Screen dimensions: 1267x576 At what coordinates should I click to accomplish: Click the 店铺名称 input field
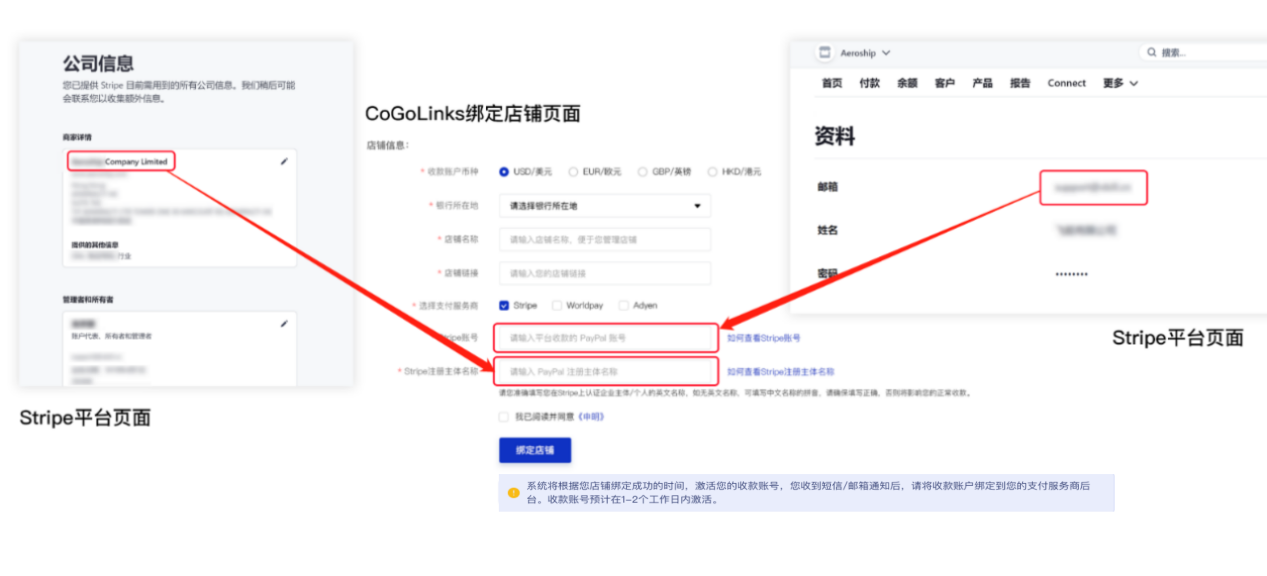[604, 239]
